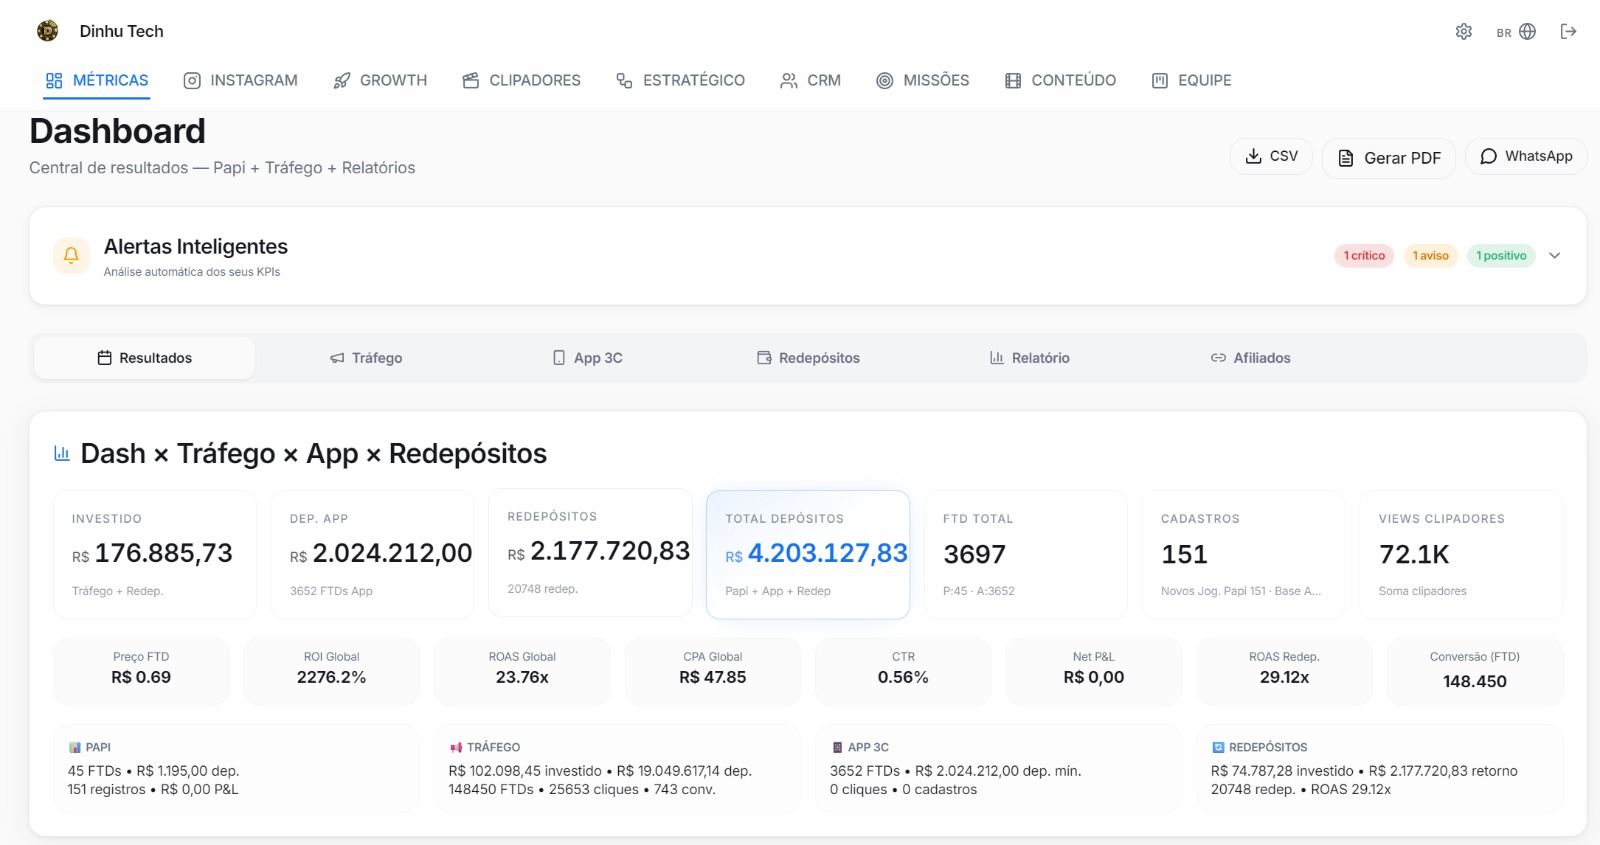The width and height of the screenshot is (1600, 845).
Task: Select the VIEWS CLIPADORES card
Action: coord(1461,554)
